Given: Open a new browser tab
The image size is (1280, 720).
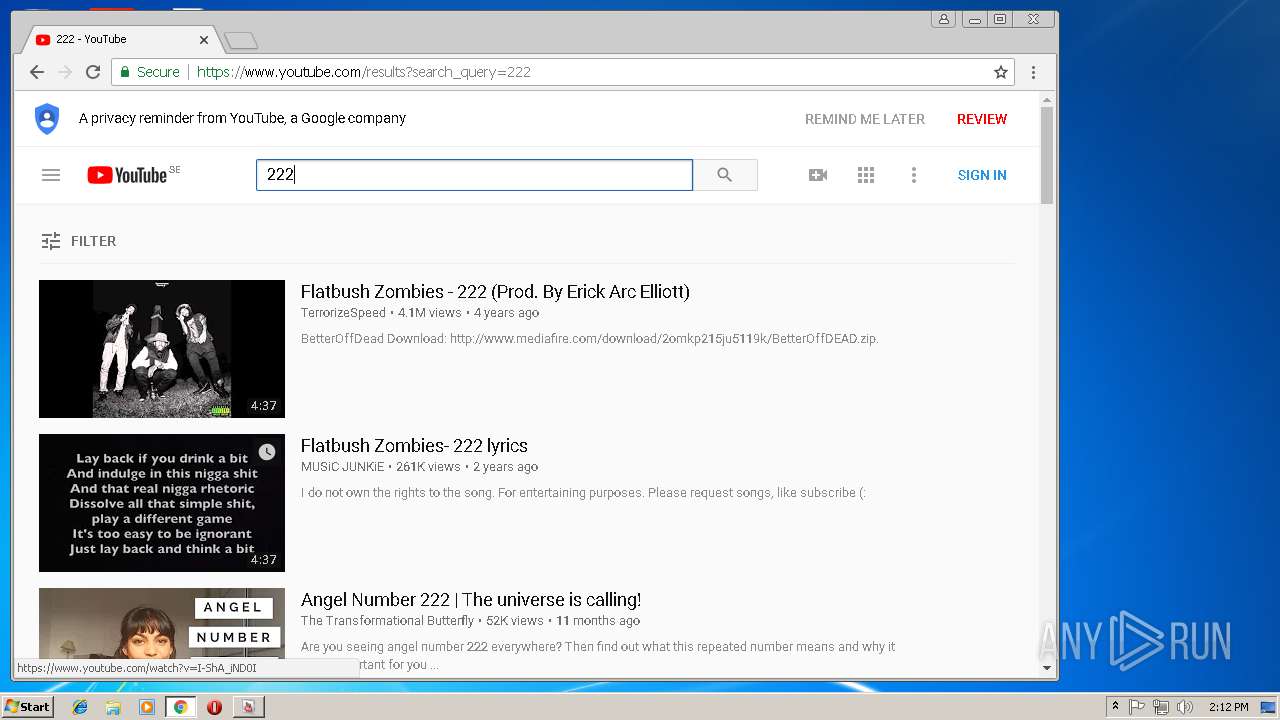Looking at the screenshot, I should [x=241, y=41].
